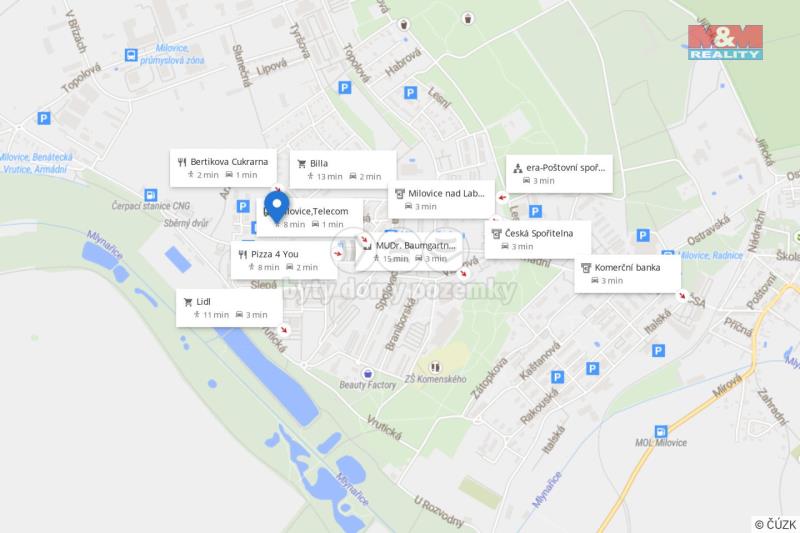This screenshot has width=800, height=533.
Task: Click the ČÚZK copyright attribution
Action: tap(775, 524)
